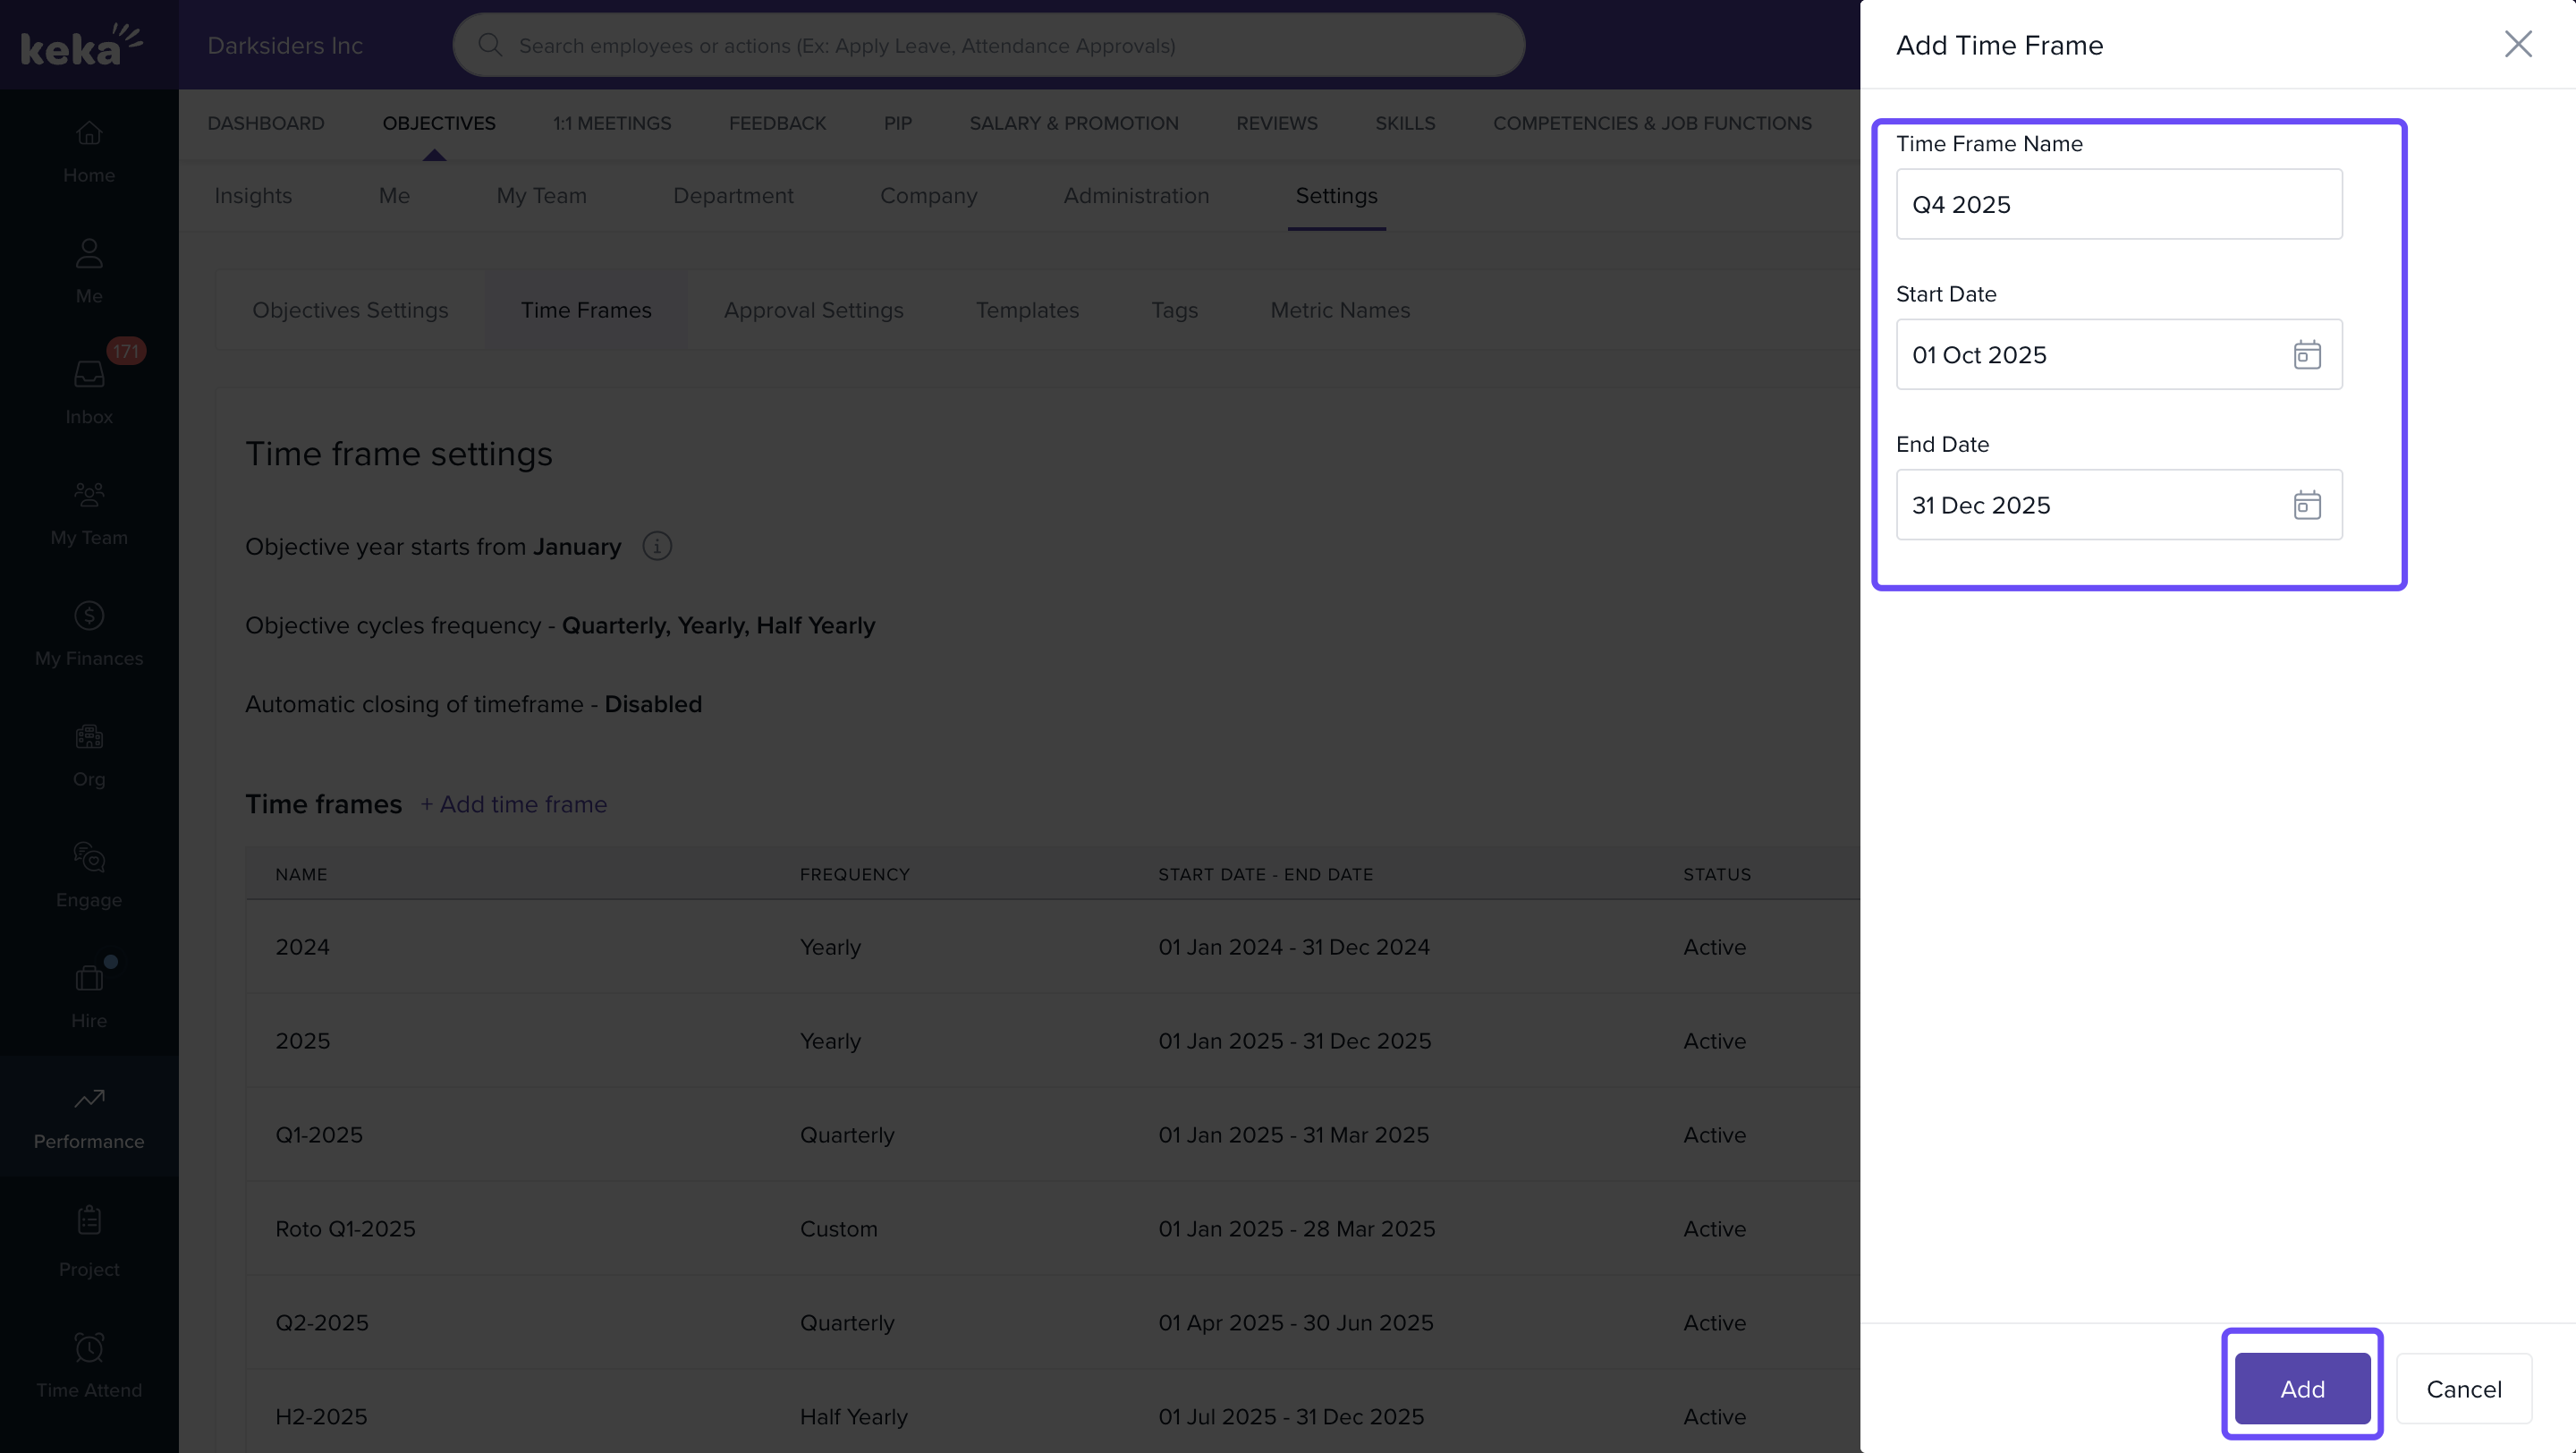Image resolution: width=2576 pixels, height=1453 pixels.
Task: Click the objective year info icon
Action: pyautogui.click(x=656, y=546)
